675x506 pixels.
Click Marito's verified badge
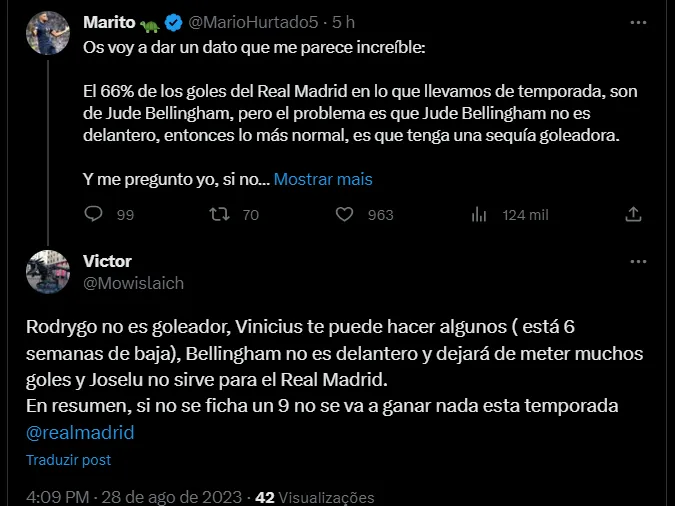174,22
